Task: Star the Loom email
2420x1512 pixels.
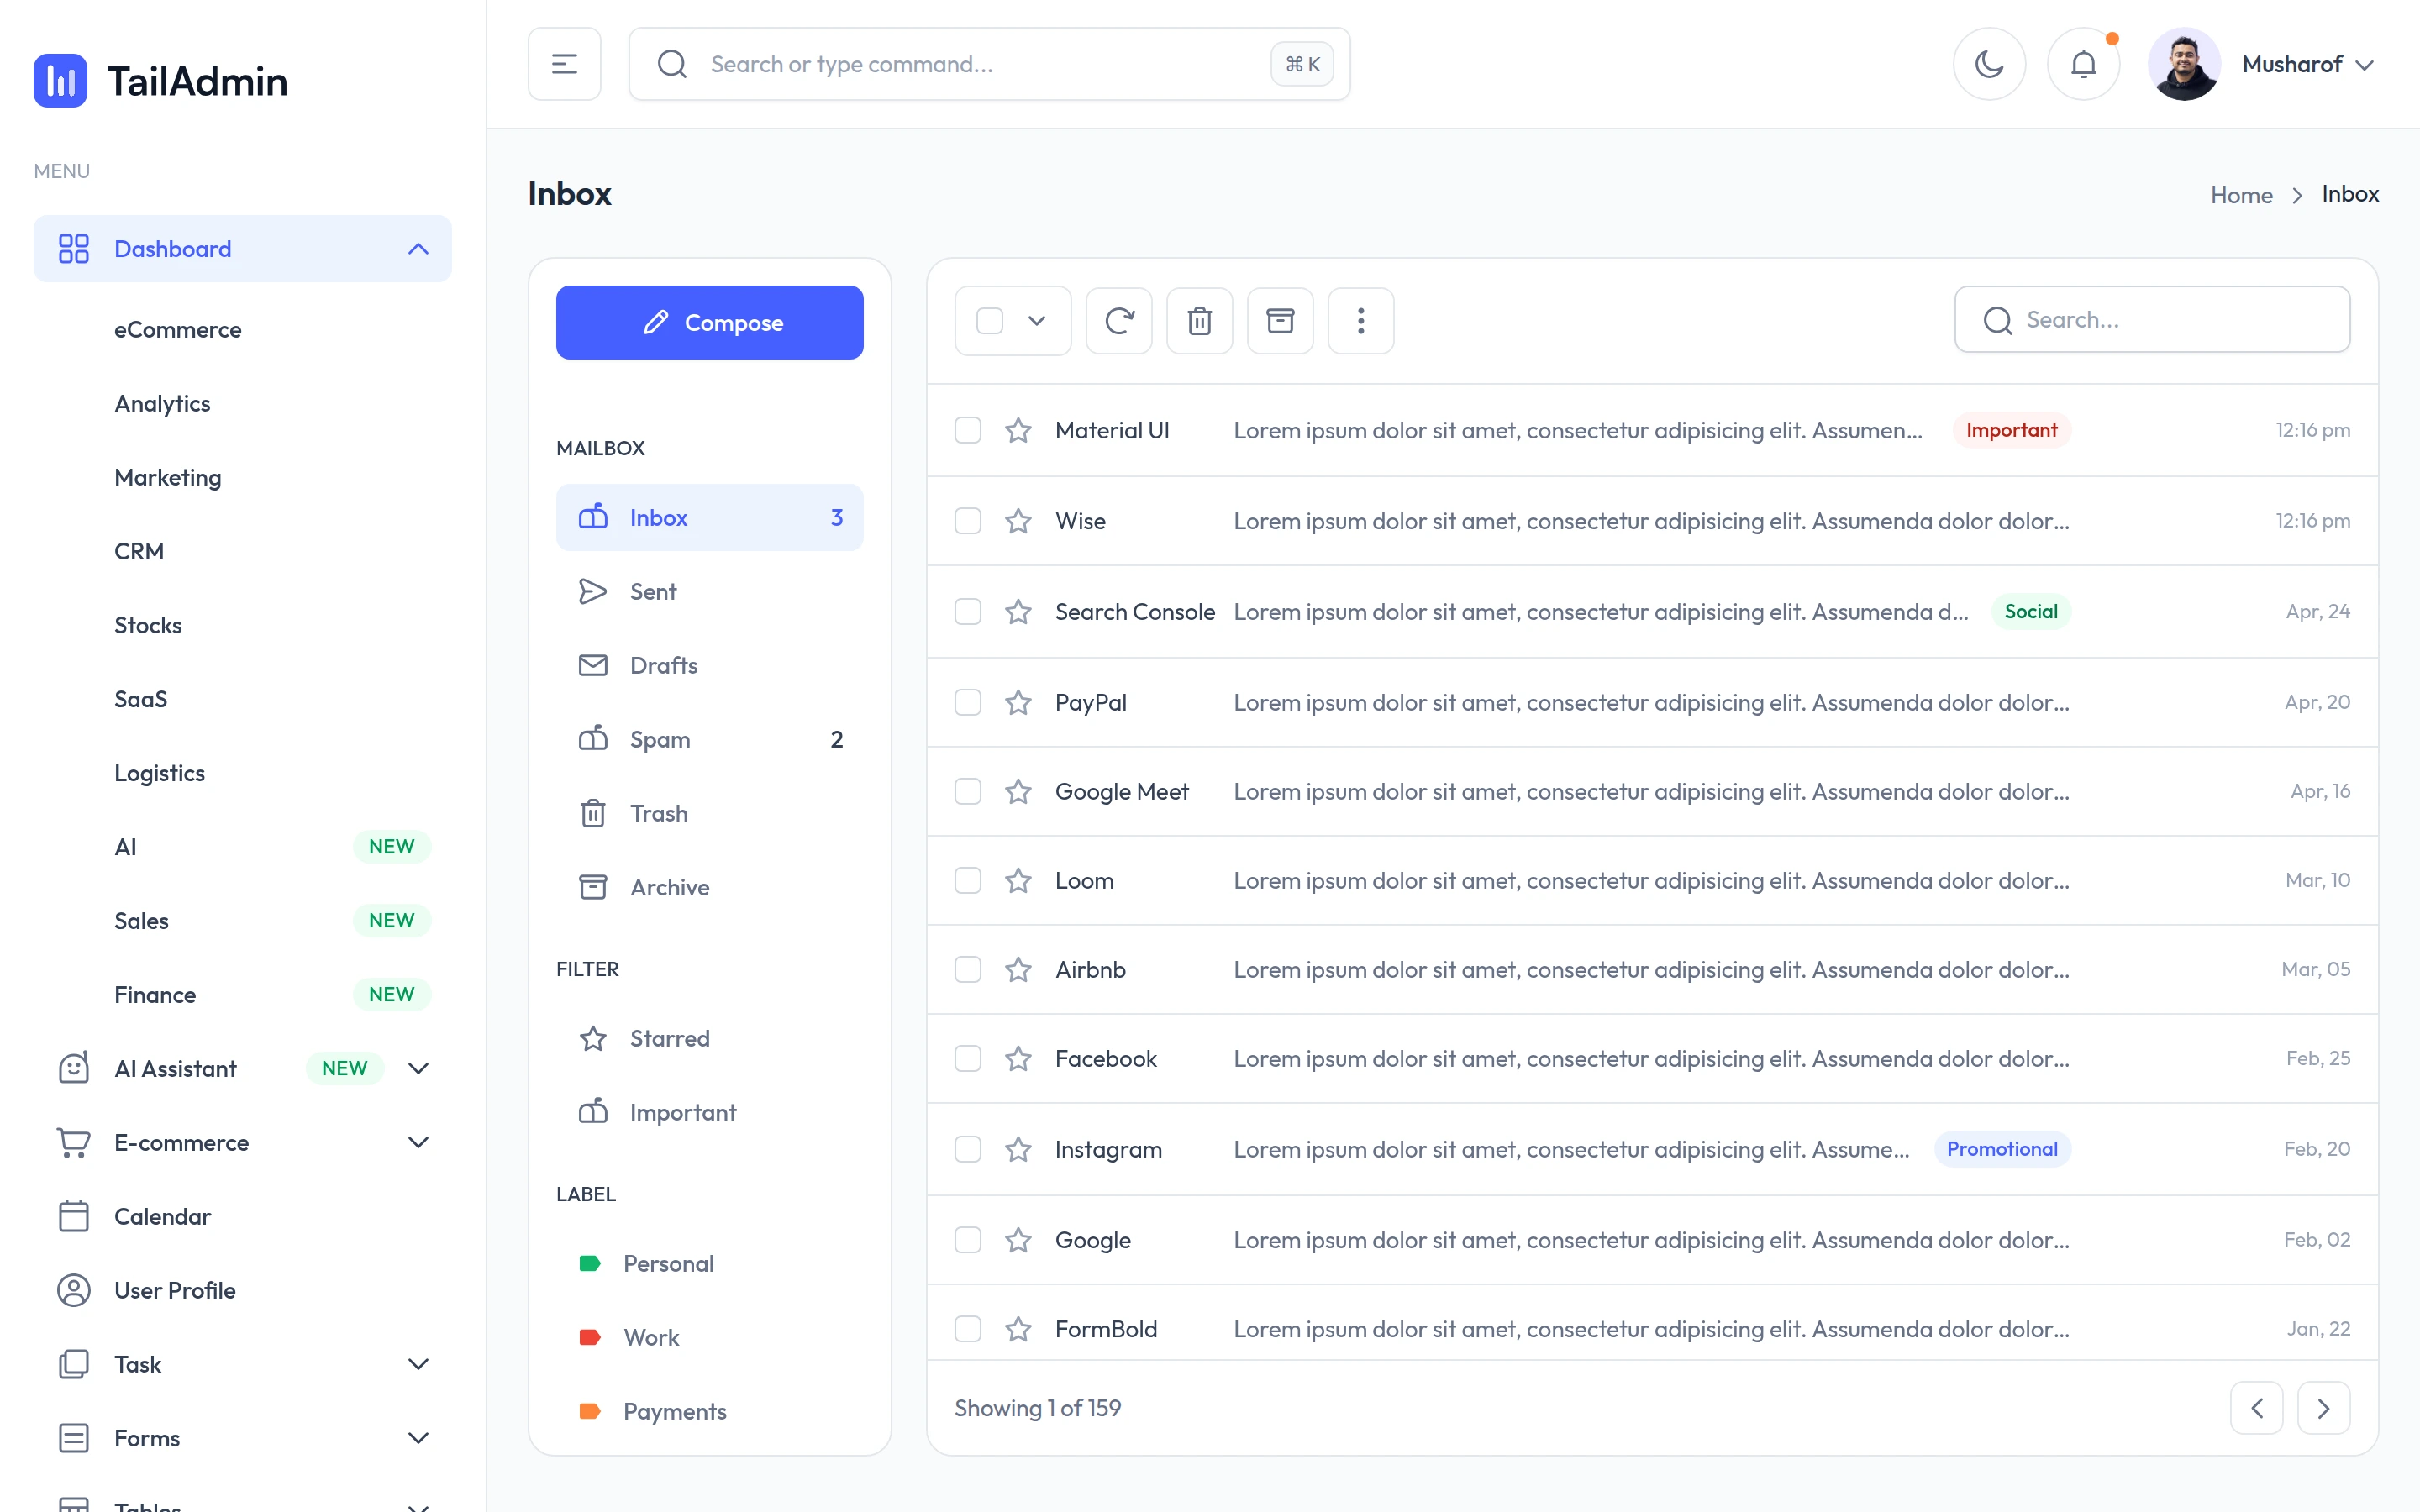Action: click(x=1018, y=880)
